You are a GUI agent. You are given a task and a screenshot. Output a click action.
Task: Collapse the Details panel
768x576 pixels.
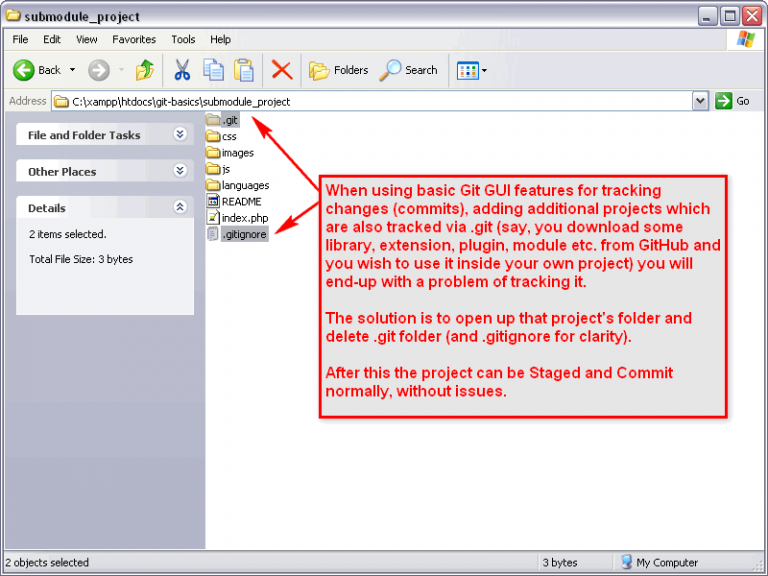tap(180, 208)
